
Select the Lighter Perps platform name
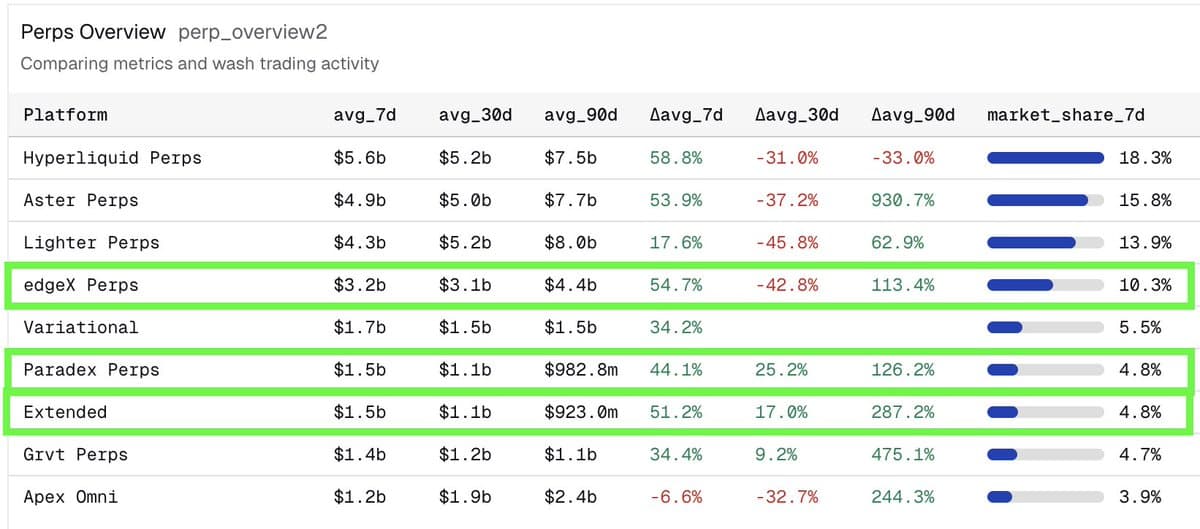91,243
